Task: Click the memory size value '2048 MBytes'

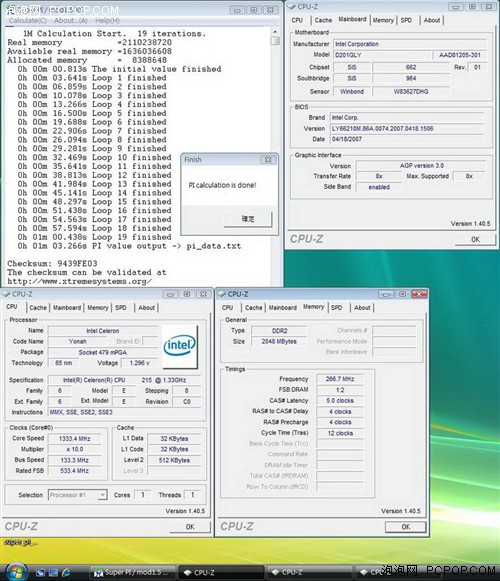Action: coord(279,341)
